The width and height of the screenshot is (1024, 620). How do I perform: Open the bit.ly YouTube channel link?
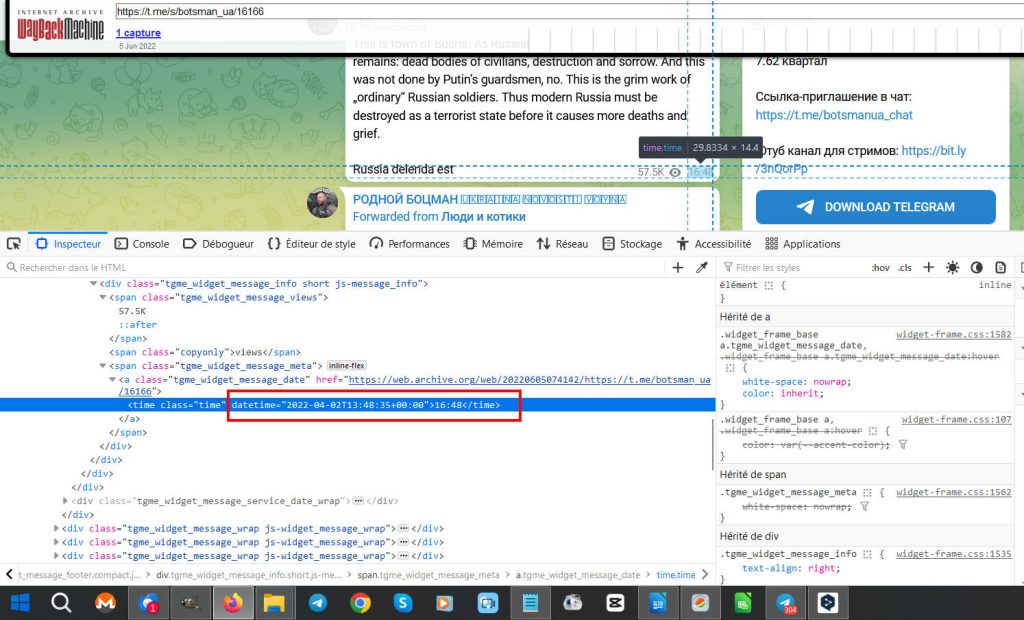(x=933, y=151)
